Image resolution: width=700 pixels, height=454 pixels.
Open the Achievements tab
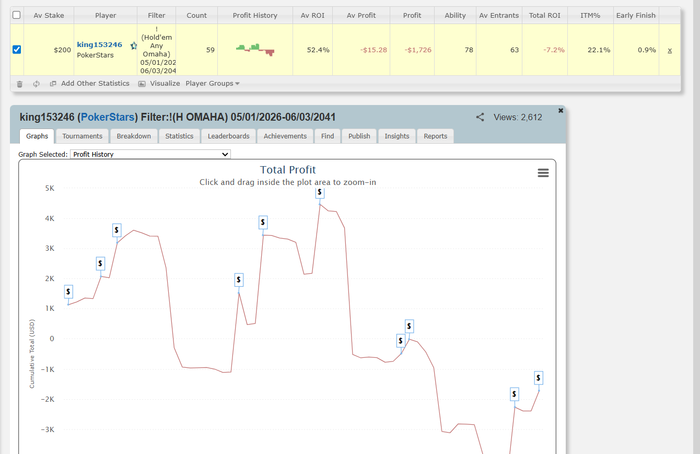click(285, 136)
